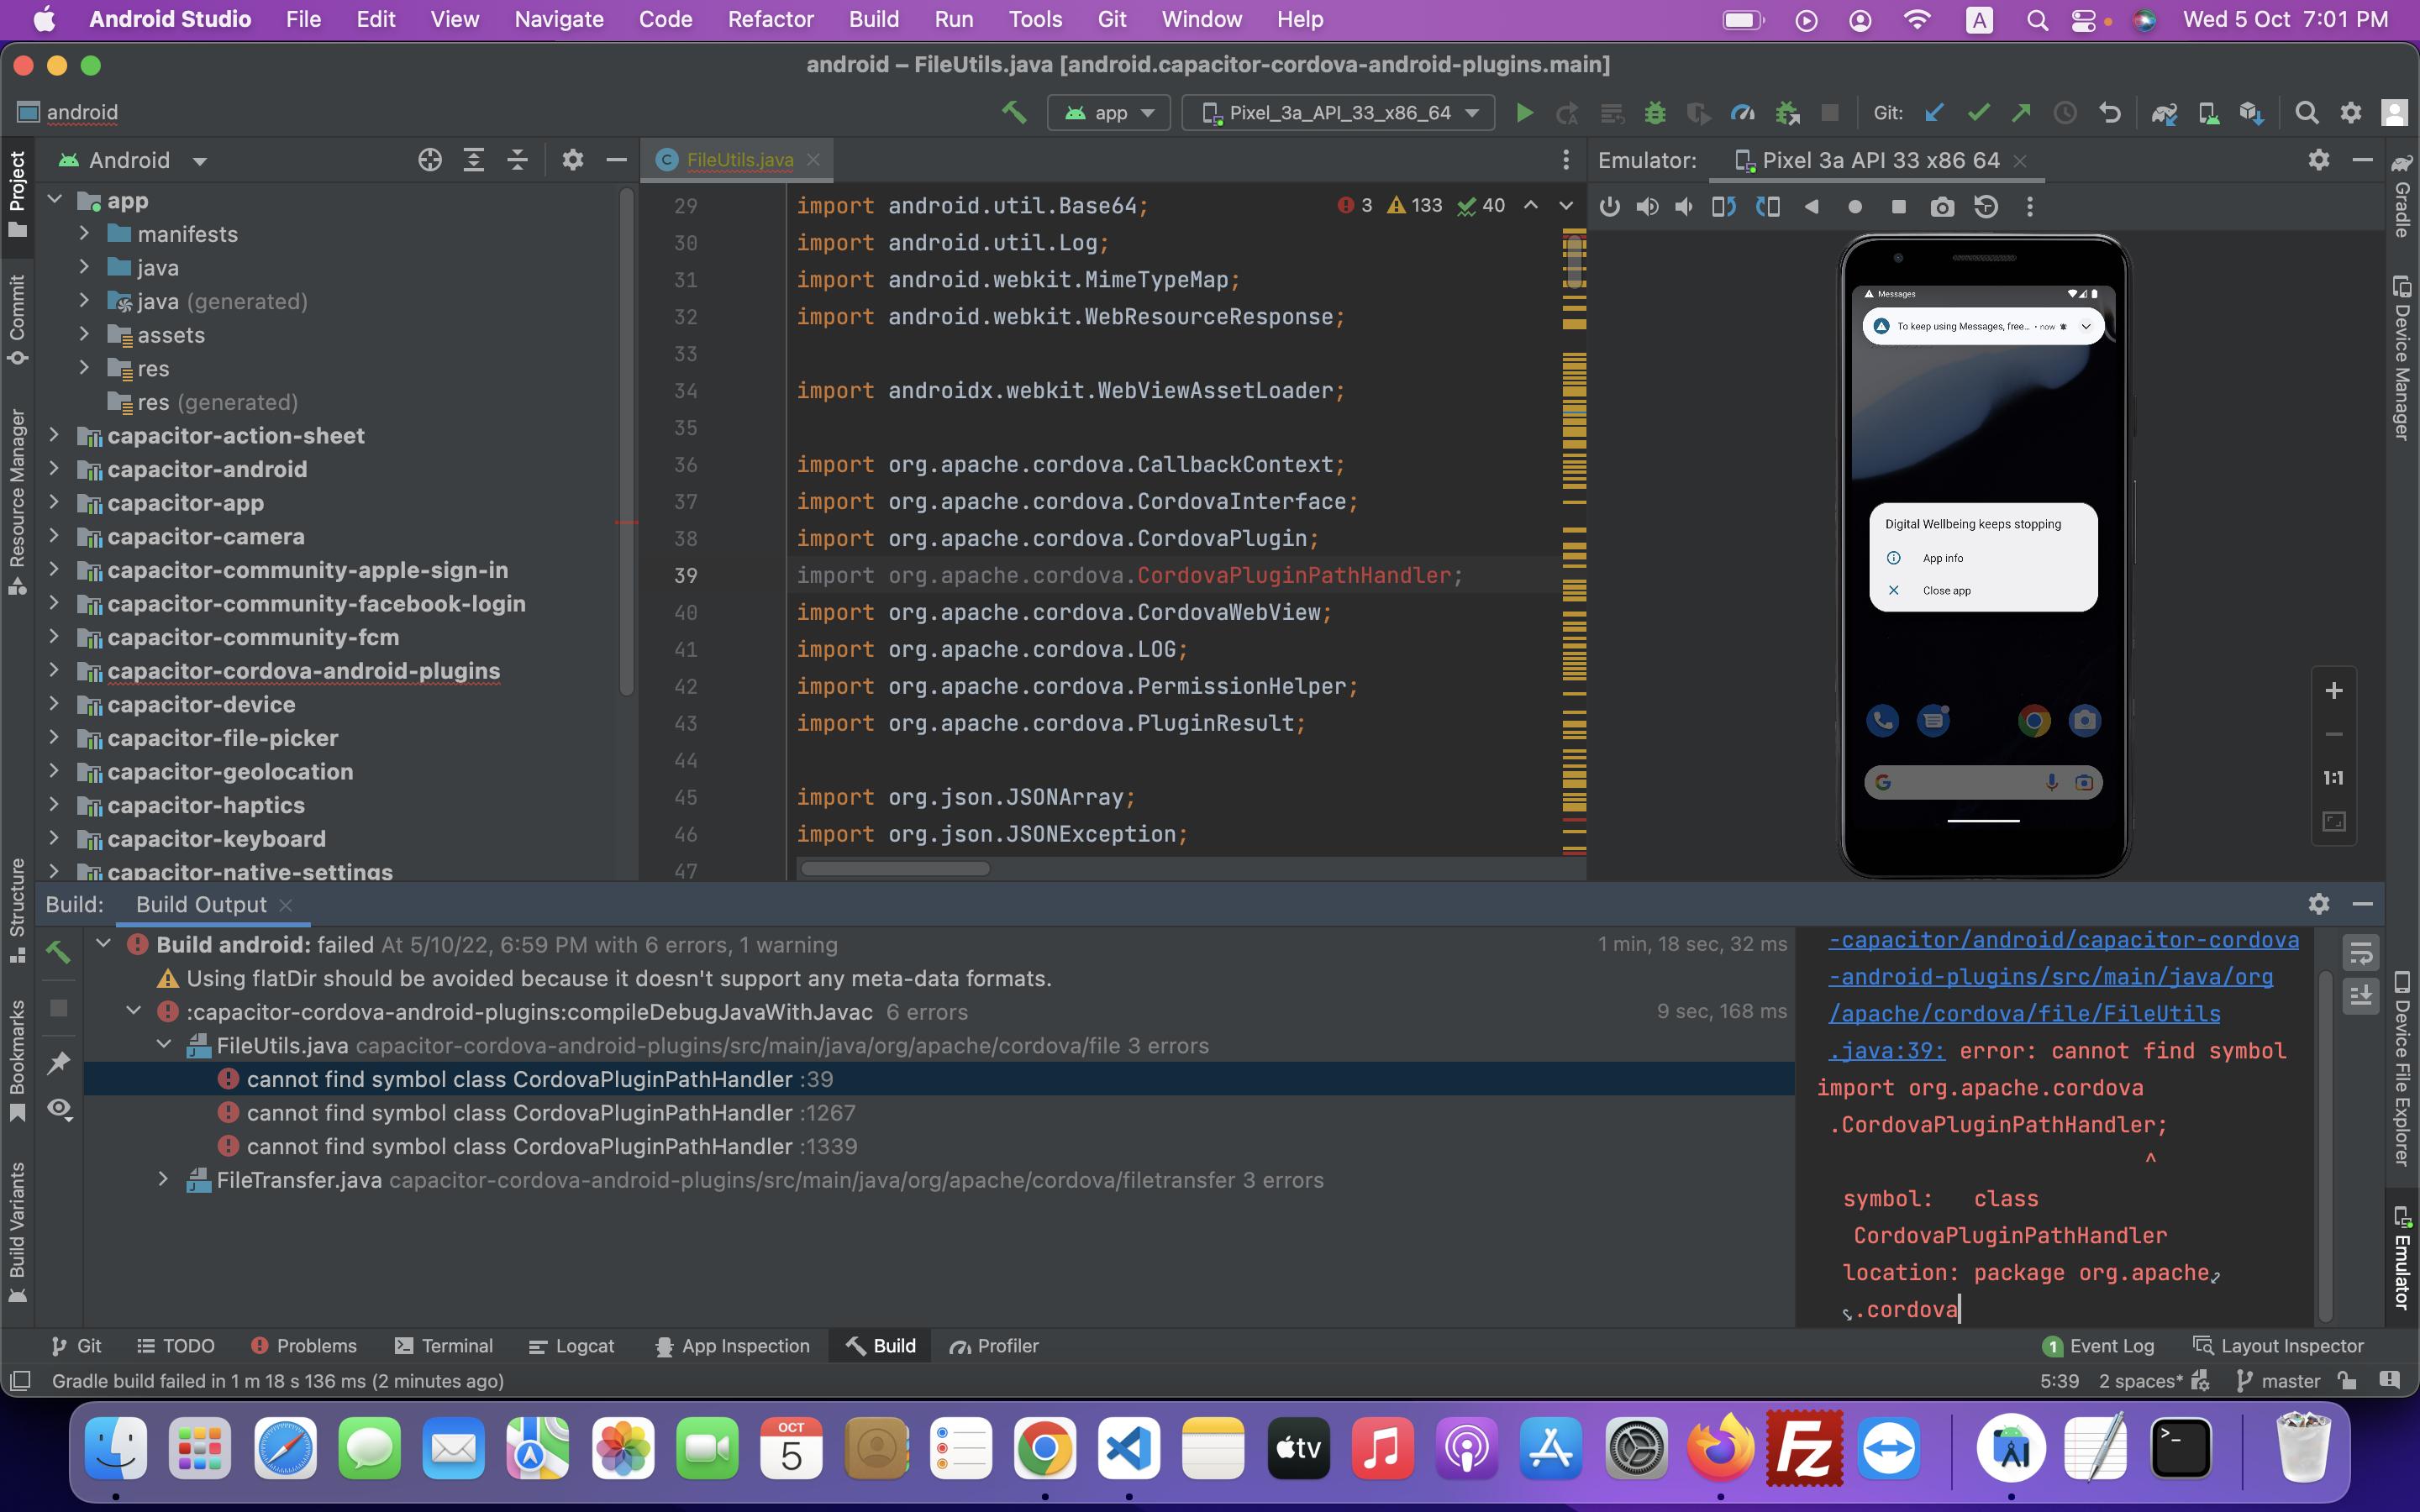This screenshot has height=1512, width=2420.
Task: Switch to the Terminal tool window tab
Action: [444, 1346]
